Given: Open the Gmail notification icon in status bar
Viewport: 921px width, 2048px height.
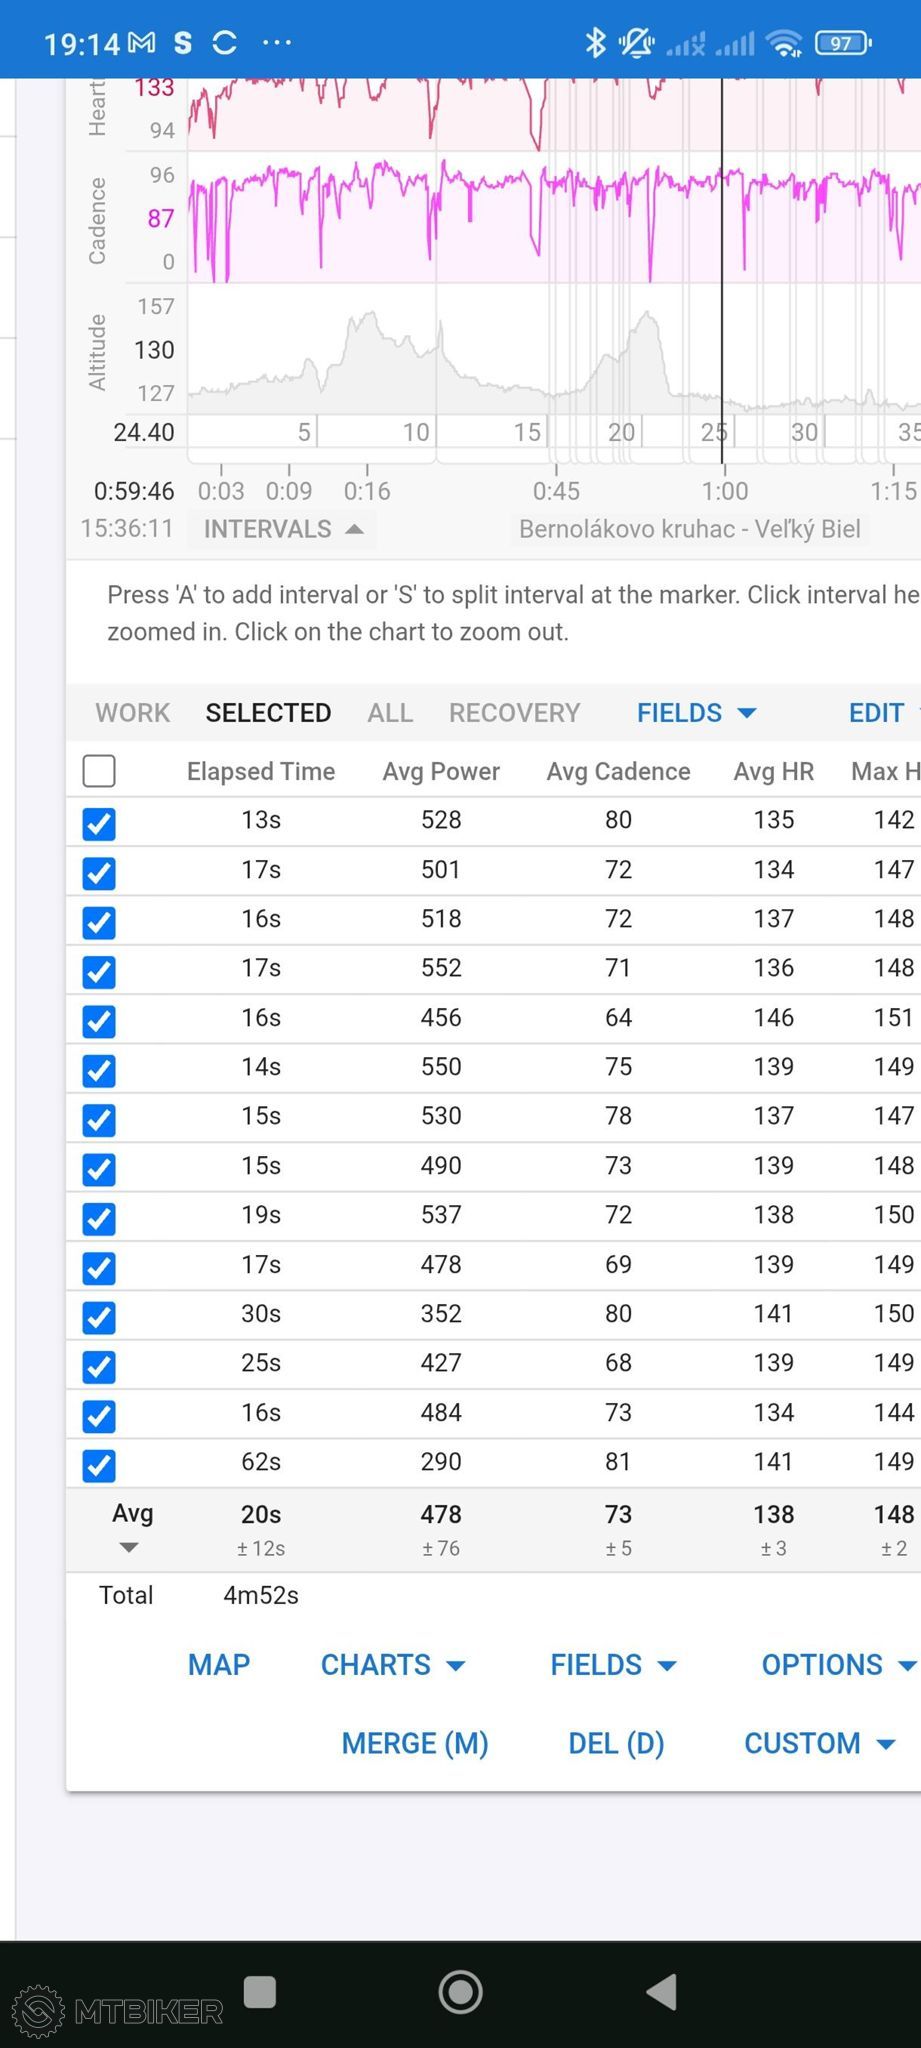Looking at the screenshot, I should click(x=142, y=42).
